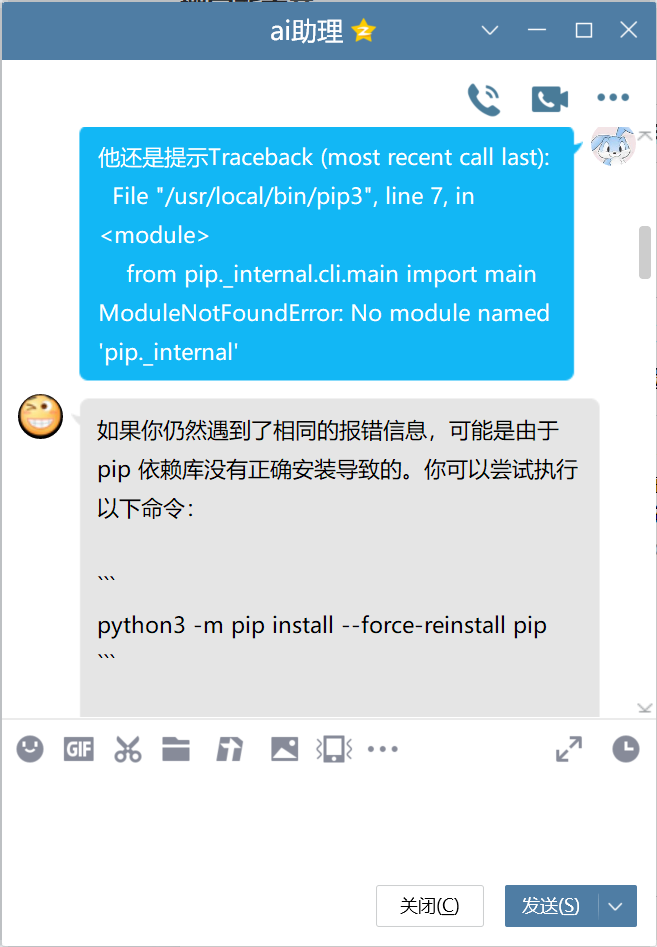This screenshot has width=657, height=947.
Task: Click the scroll down arrow in chat
Action: (645, 708)
